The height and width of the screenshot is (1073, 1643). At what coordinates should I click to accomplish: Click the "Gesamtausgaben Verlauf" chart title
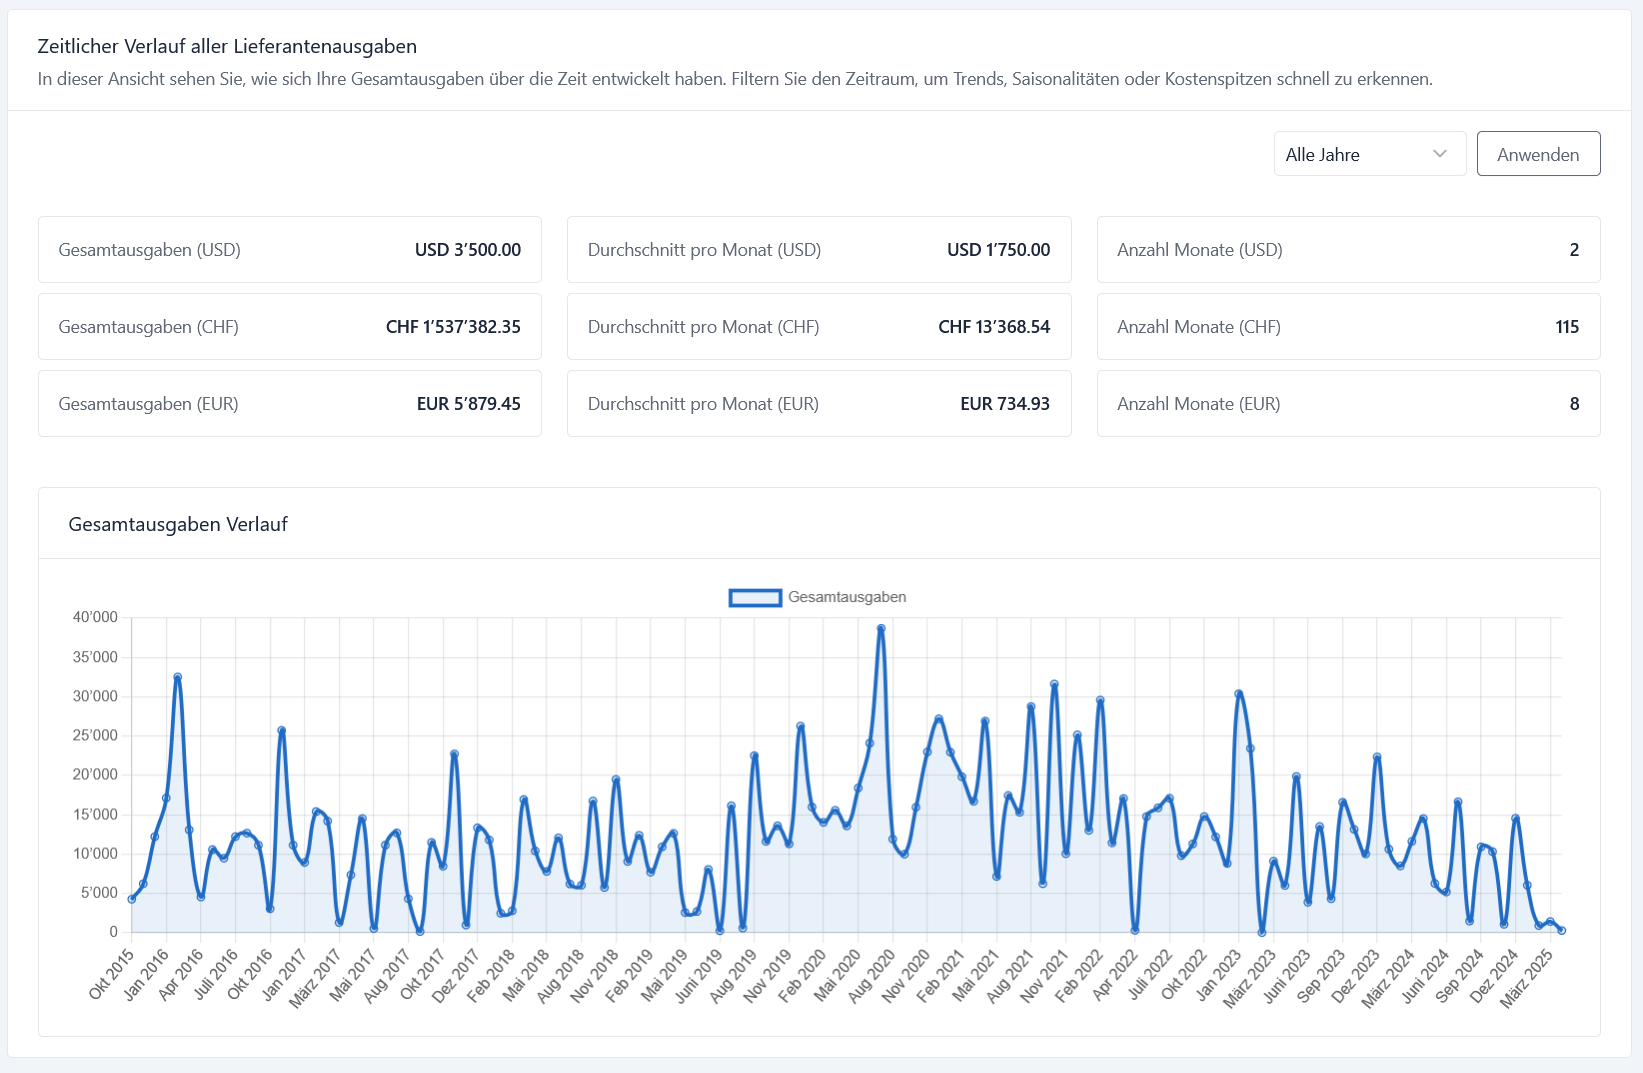coord(178,524)
